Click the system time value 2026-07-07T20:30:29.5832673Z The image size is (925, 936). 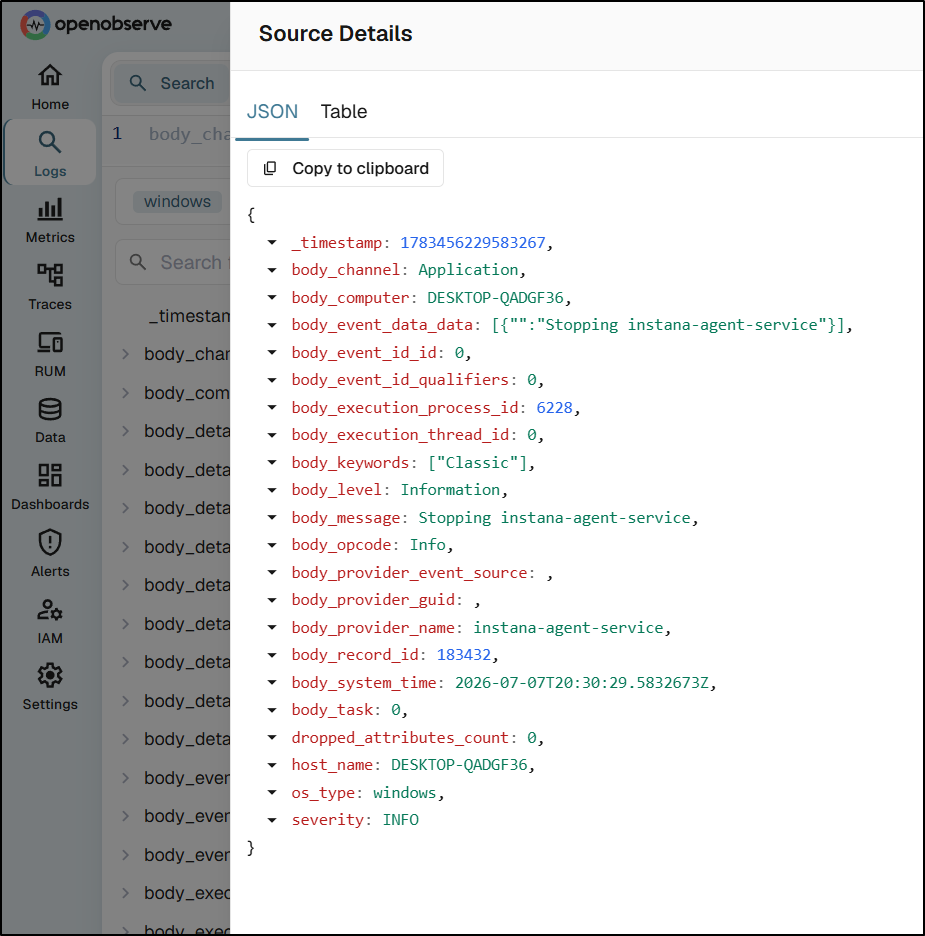[582, 682]
